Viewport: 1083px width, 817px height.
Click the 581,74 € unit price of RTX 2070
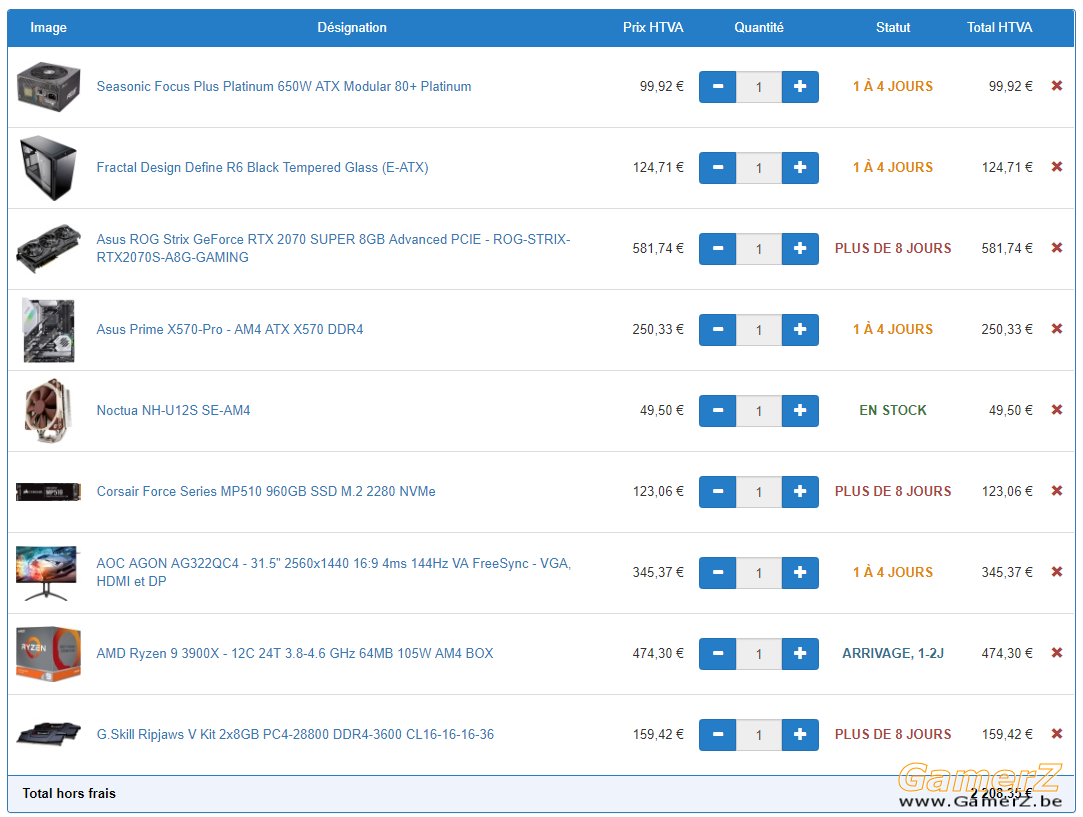tap(658, 248)
